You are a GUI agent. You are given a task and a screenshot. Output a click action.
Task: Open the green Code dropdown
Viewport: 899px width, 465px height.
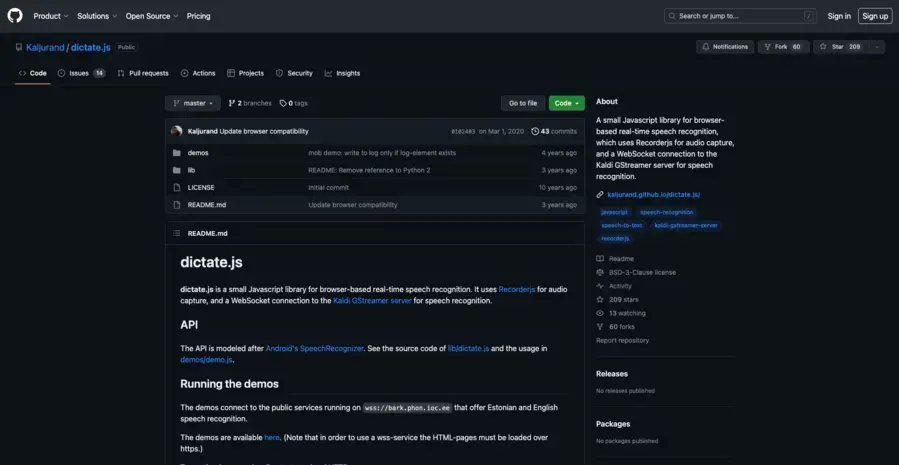pos(566,103)
